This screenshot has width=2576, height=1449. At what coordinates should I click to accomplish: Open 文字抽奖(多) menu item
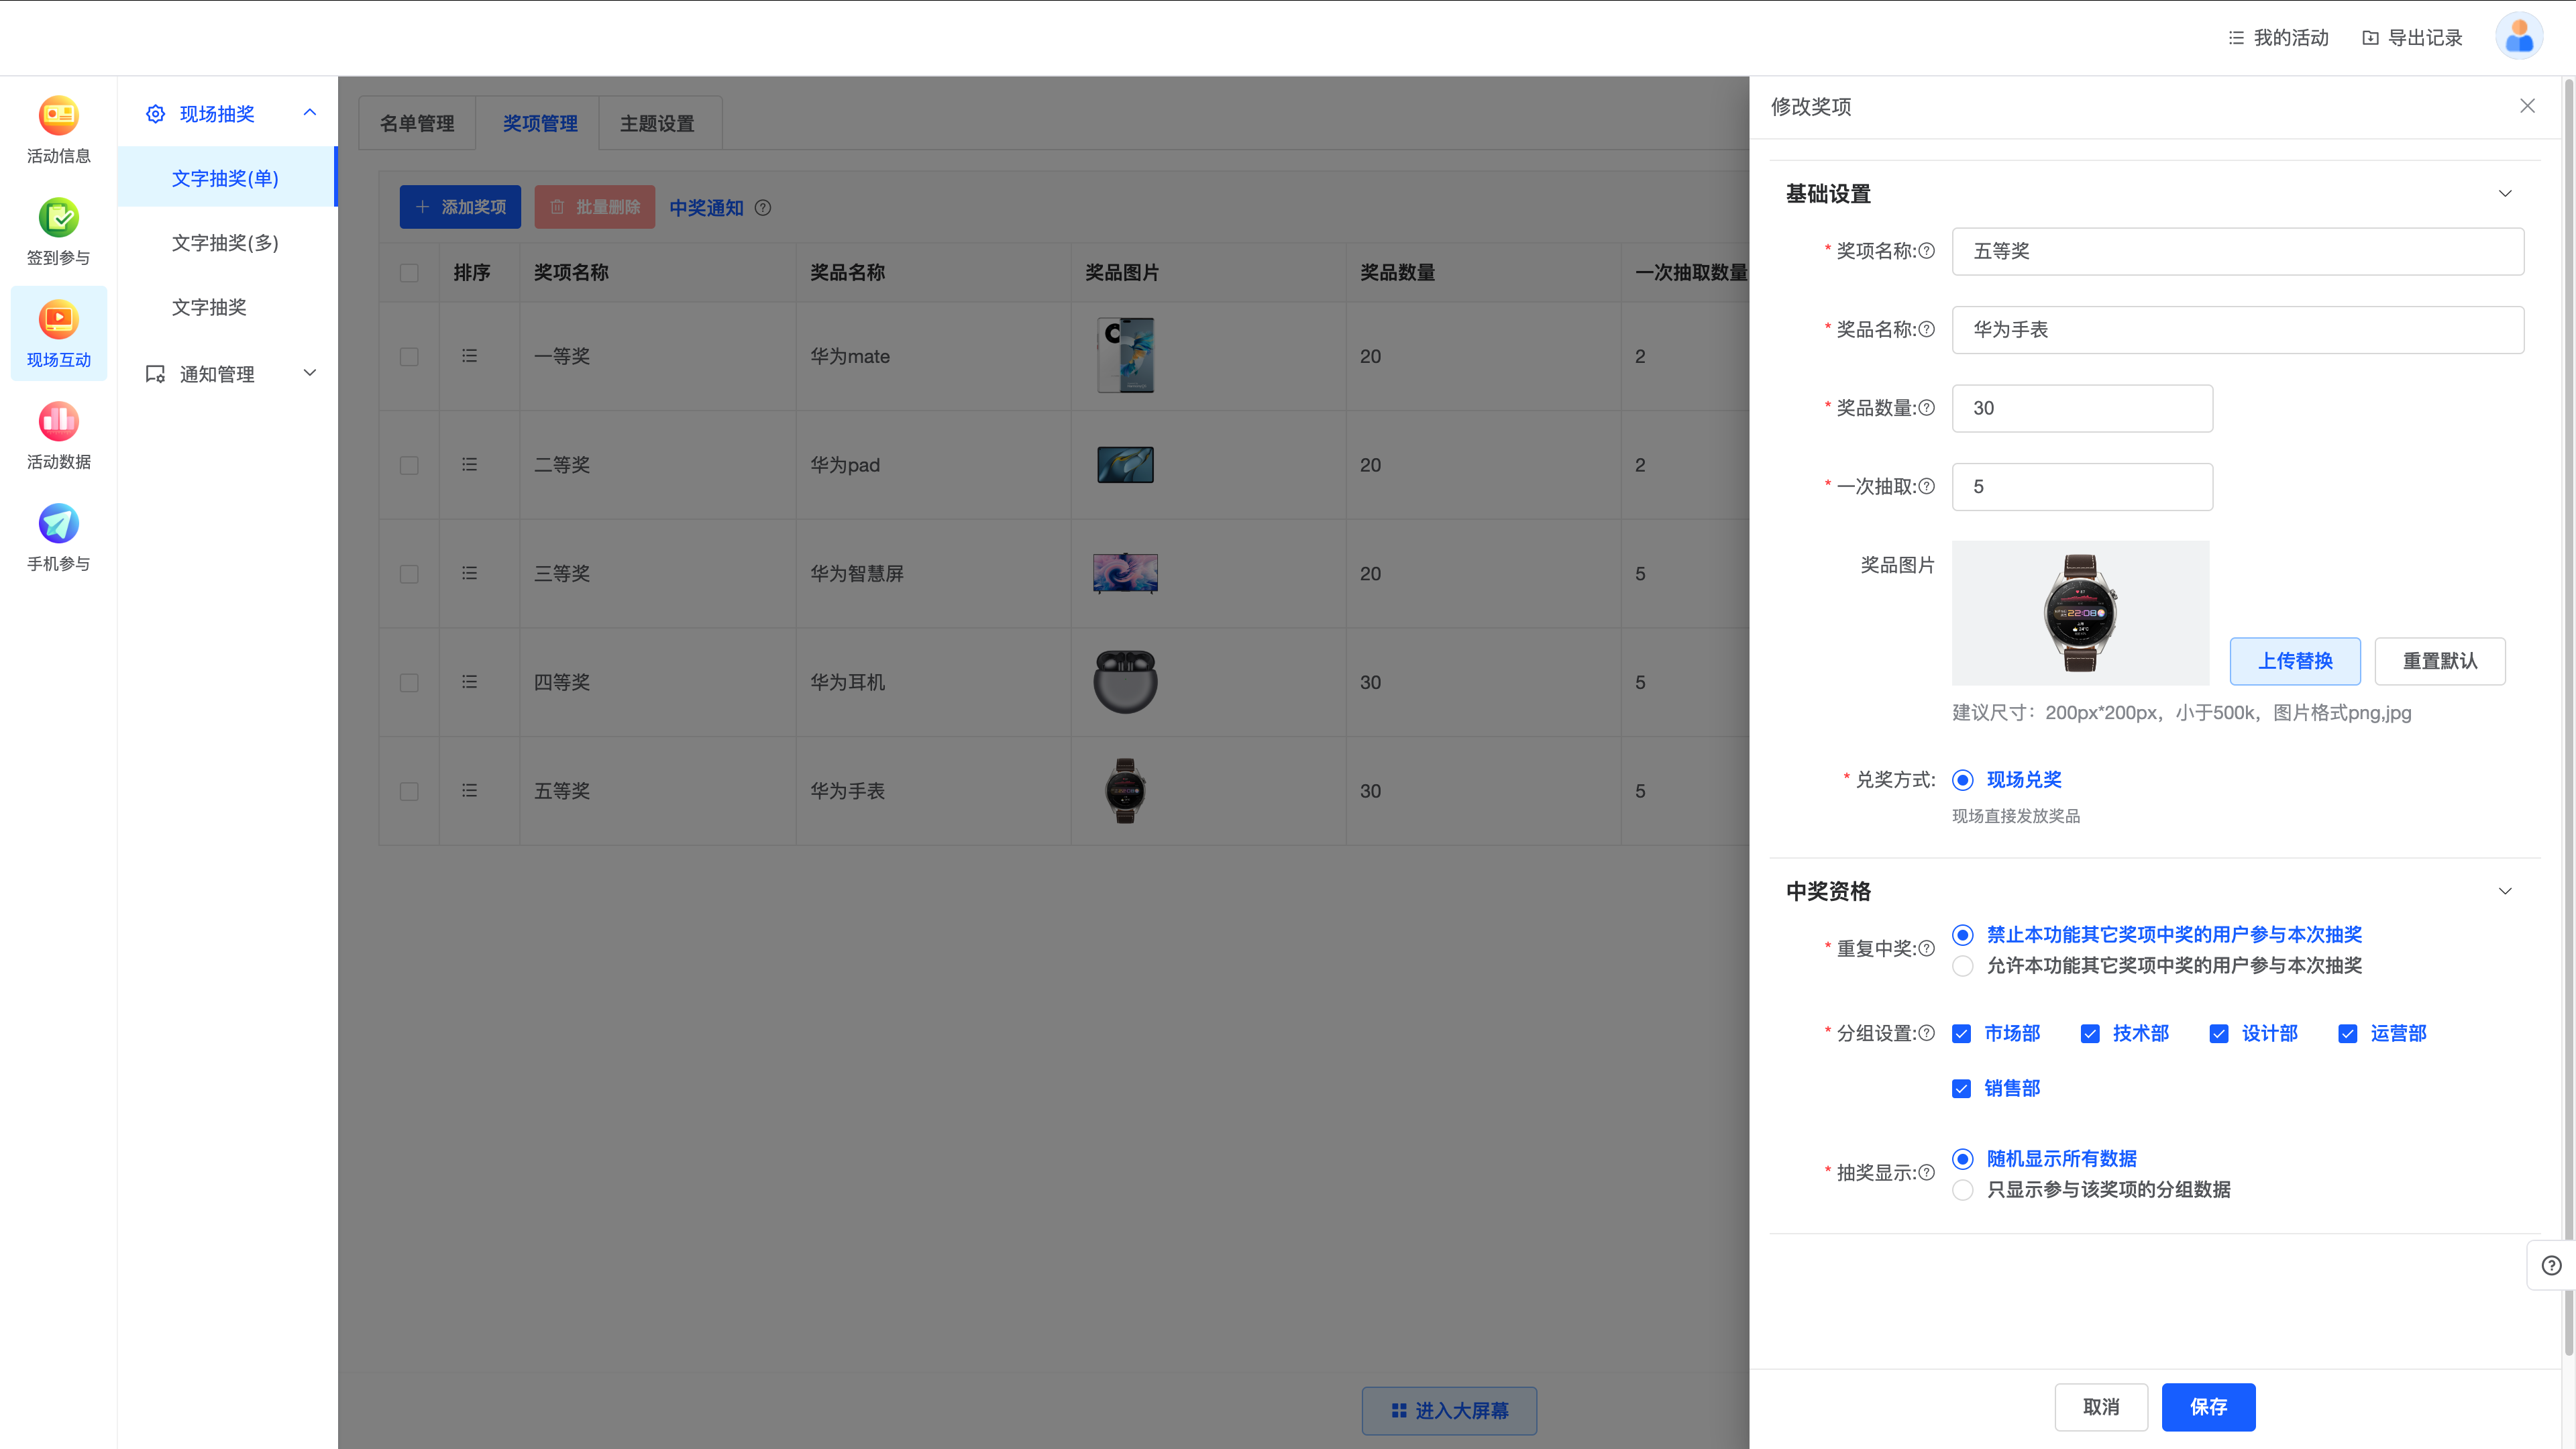pos(225,243)
